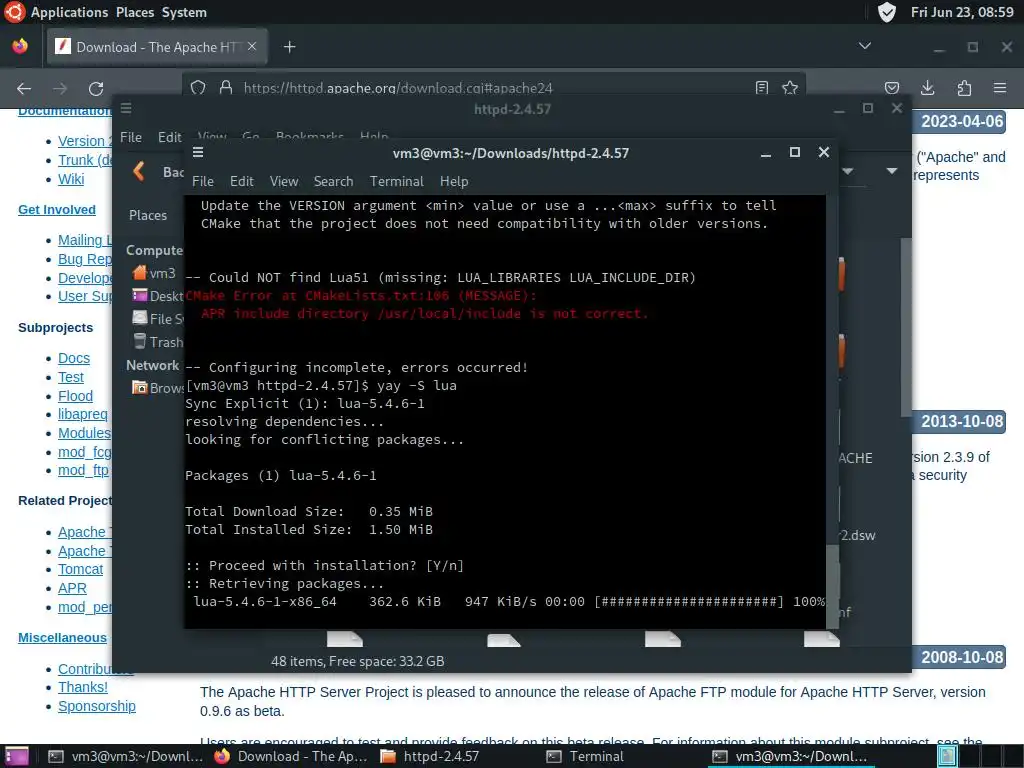Open the file manager hamburger menu icon
This screenshot has height=768, width=1024.
[126, 108]
